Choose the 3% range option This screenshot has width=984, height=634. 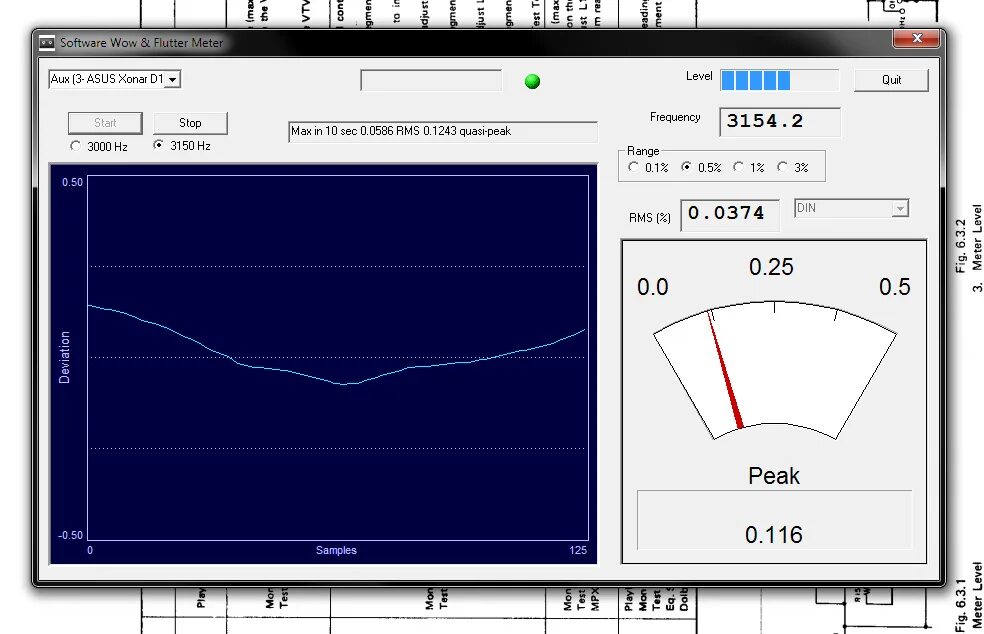click(x=782, y=167)
